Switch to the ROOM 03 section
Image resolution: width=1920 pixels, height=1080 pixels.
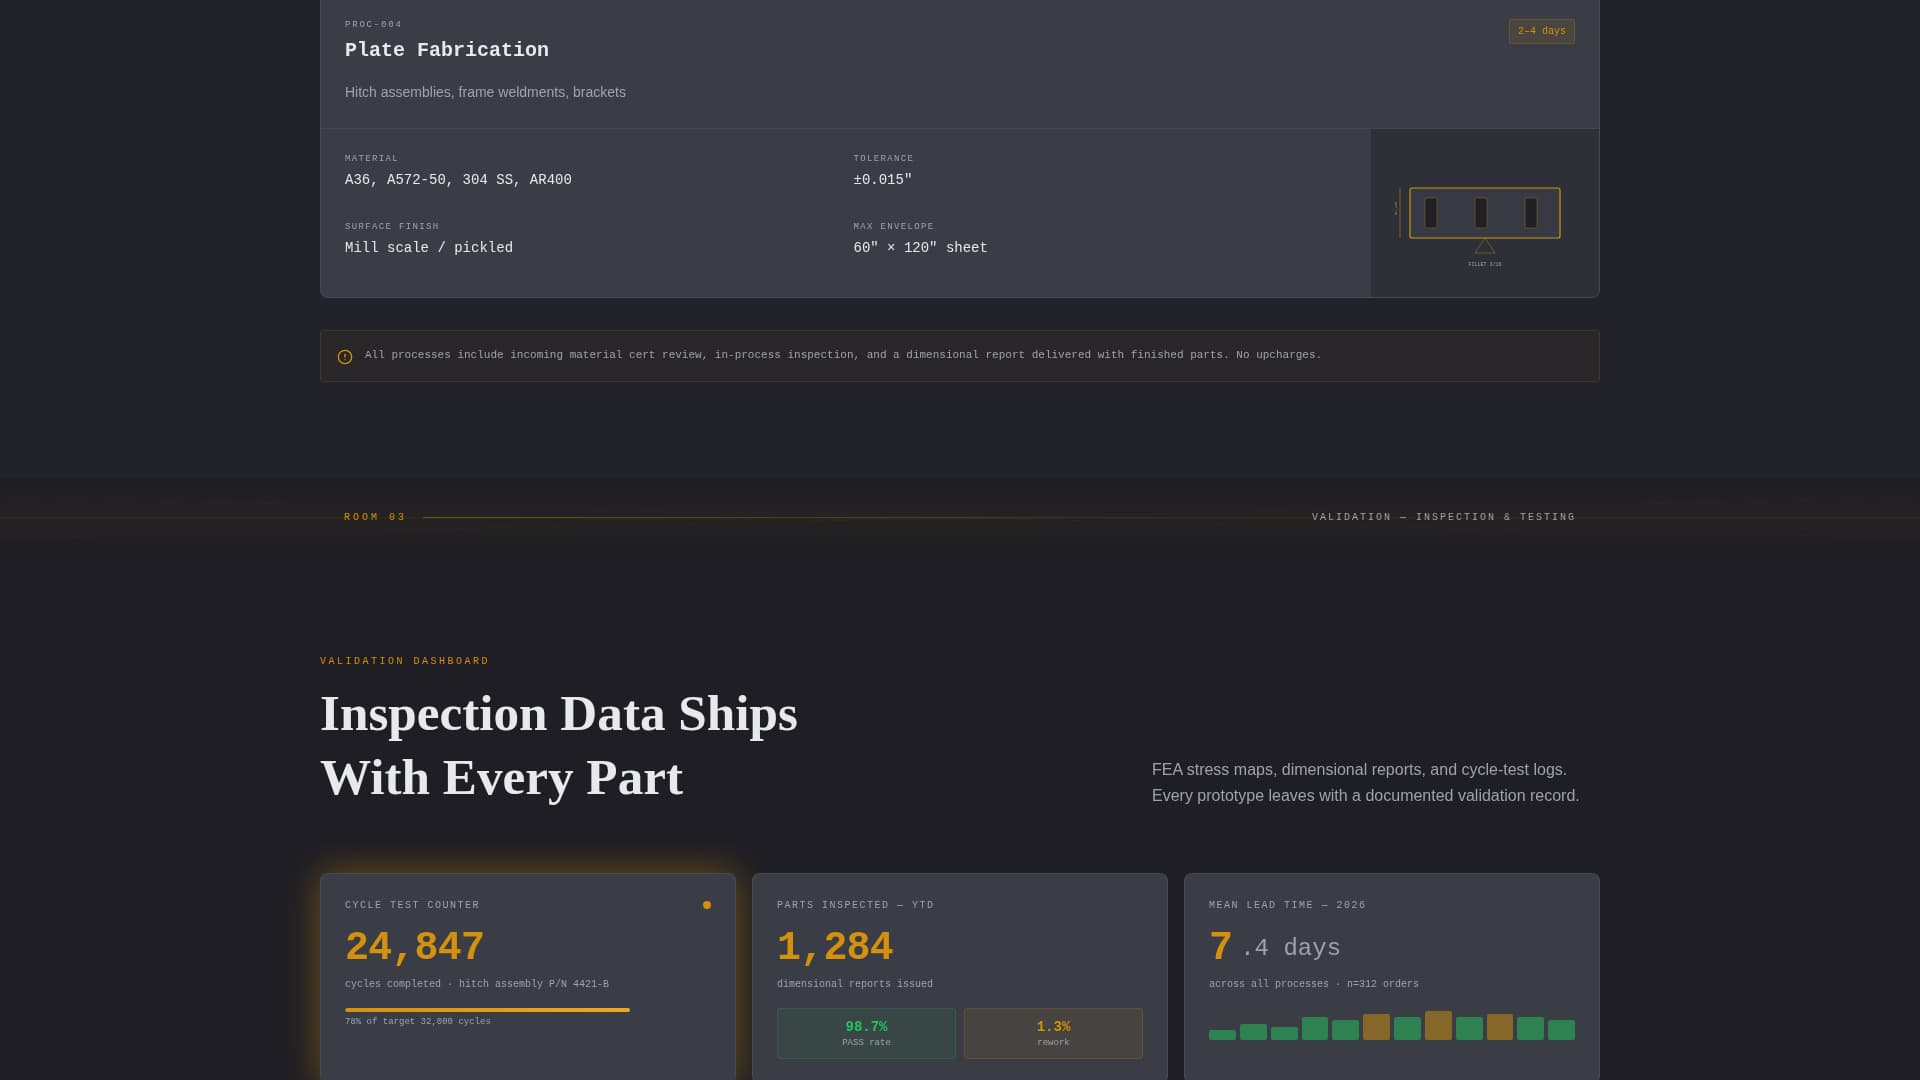pos(374,517)
